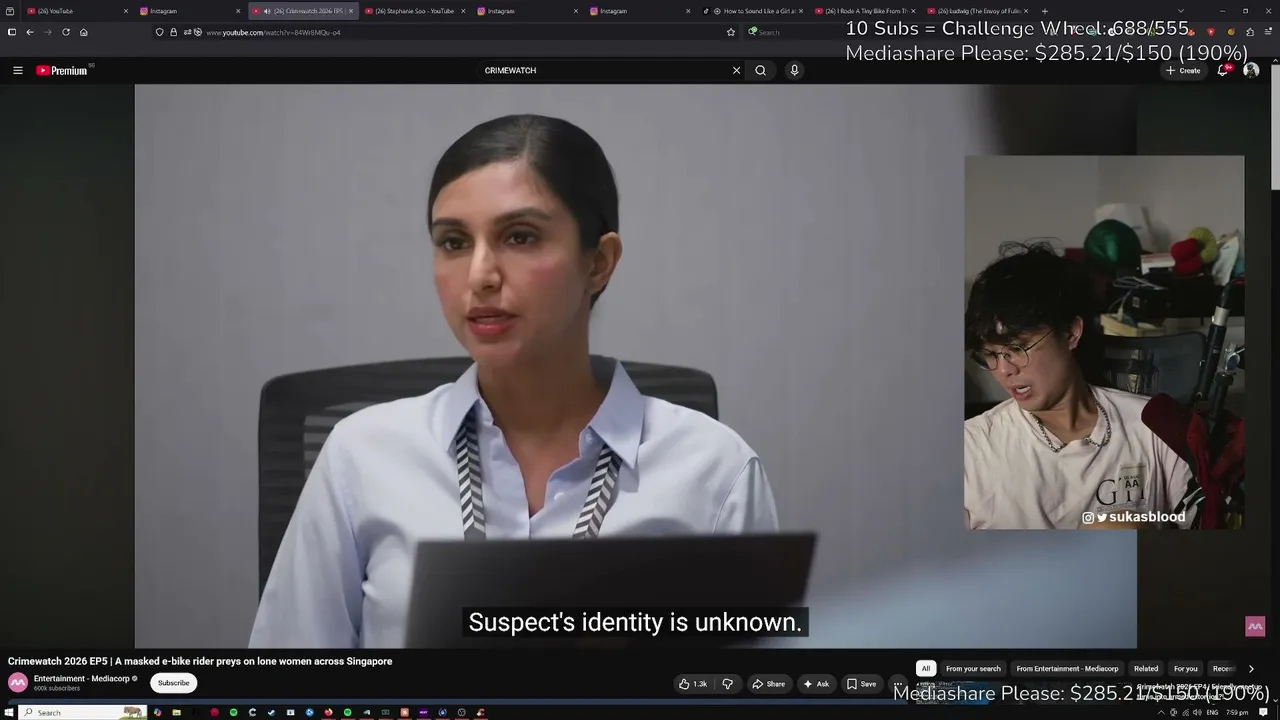This screenshot has height=720, width=1280.
Task: Open the Windows Start menu
Action: point(8,712)
